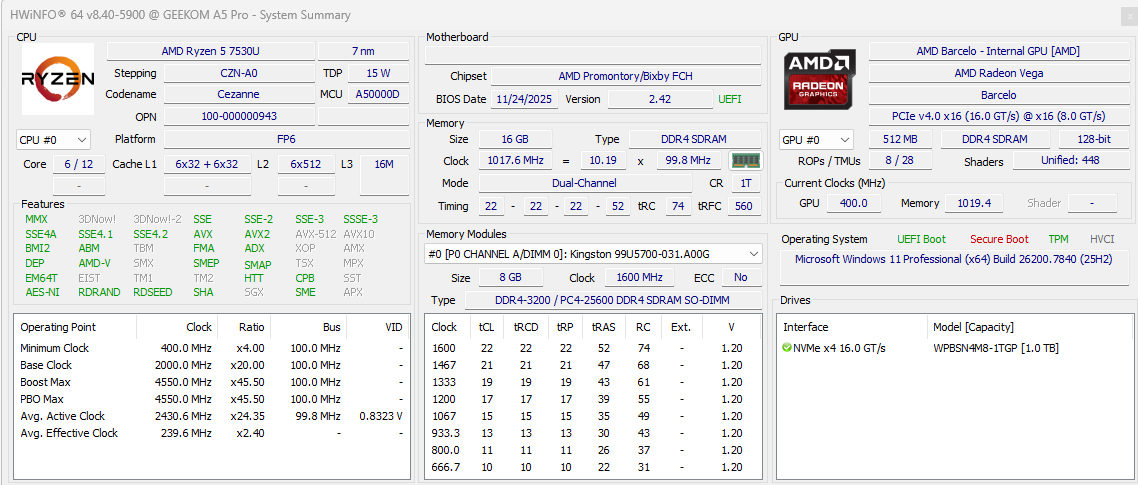Viewport: 1138px width, 485px height.
Task: Click the AMD Barcelo Internal GPU field
Action: pos(997,51)
